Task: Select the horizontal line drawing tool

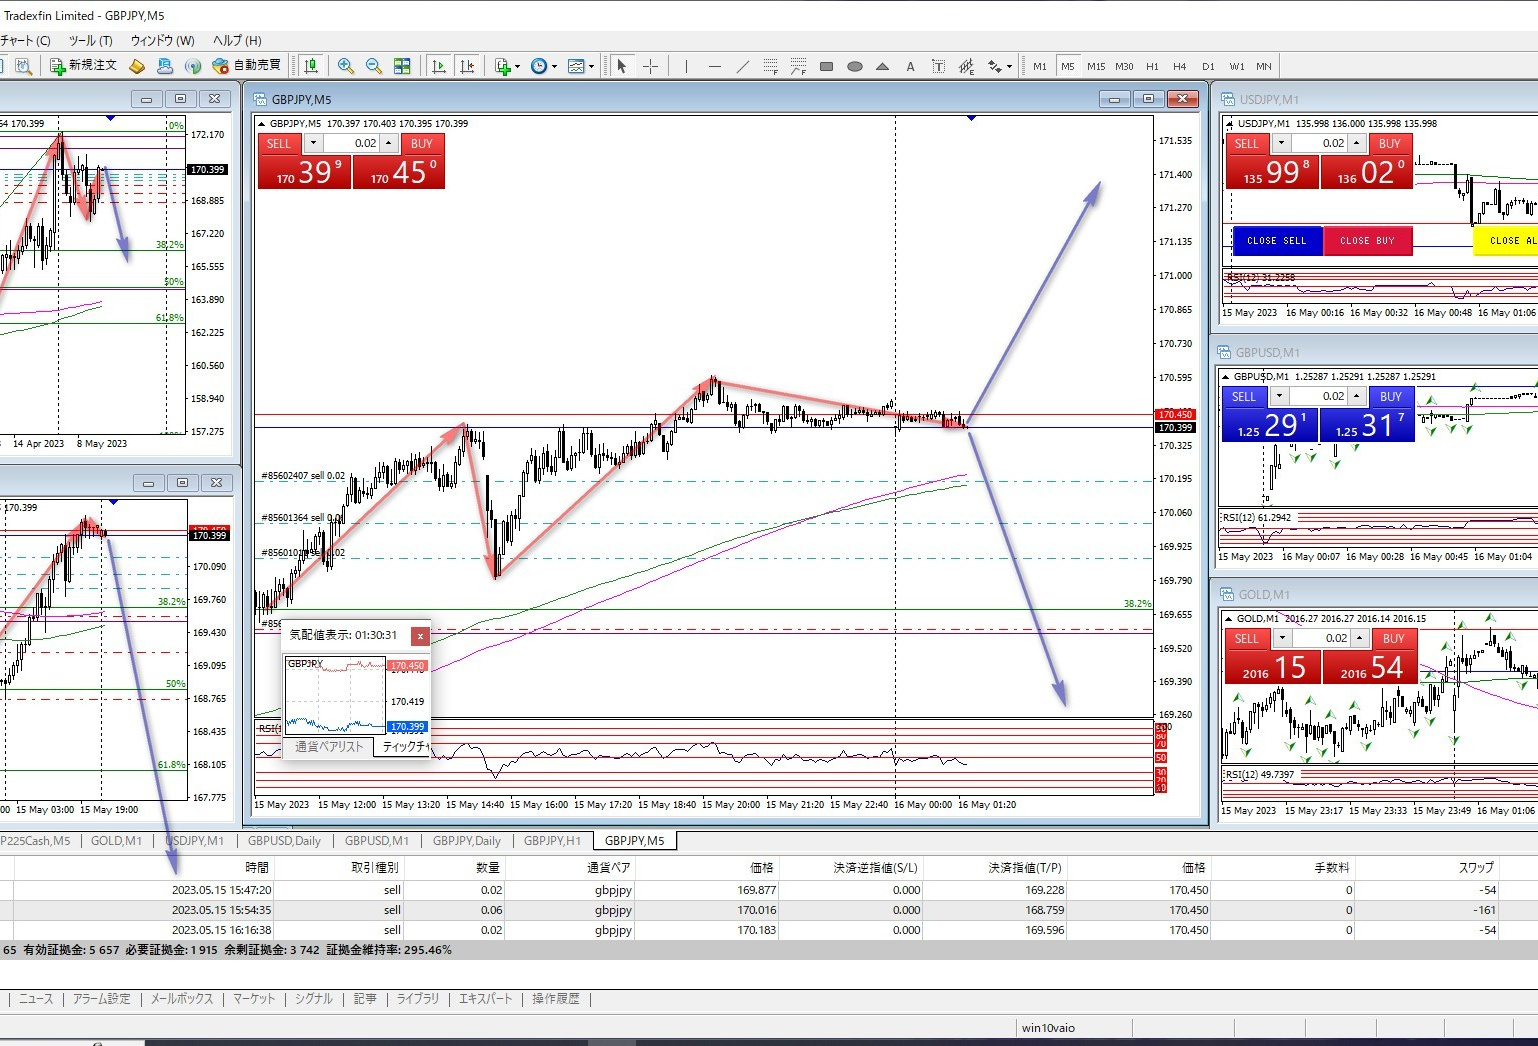Action: coord(714,66)
